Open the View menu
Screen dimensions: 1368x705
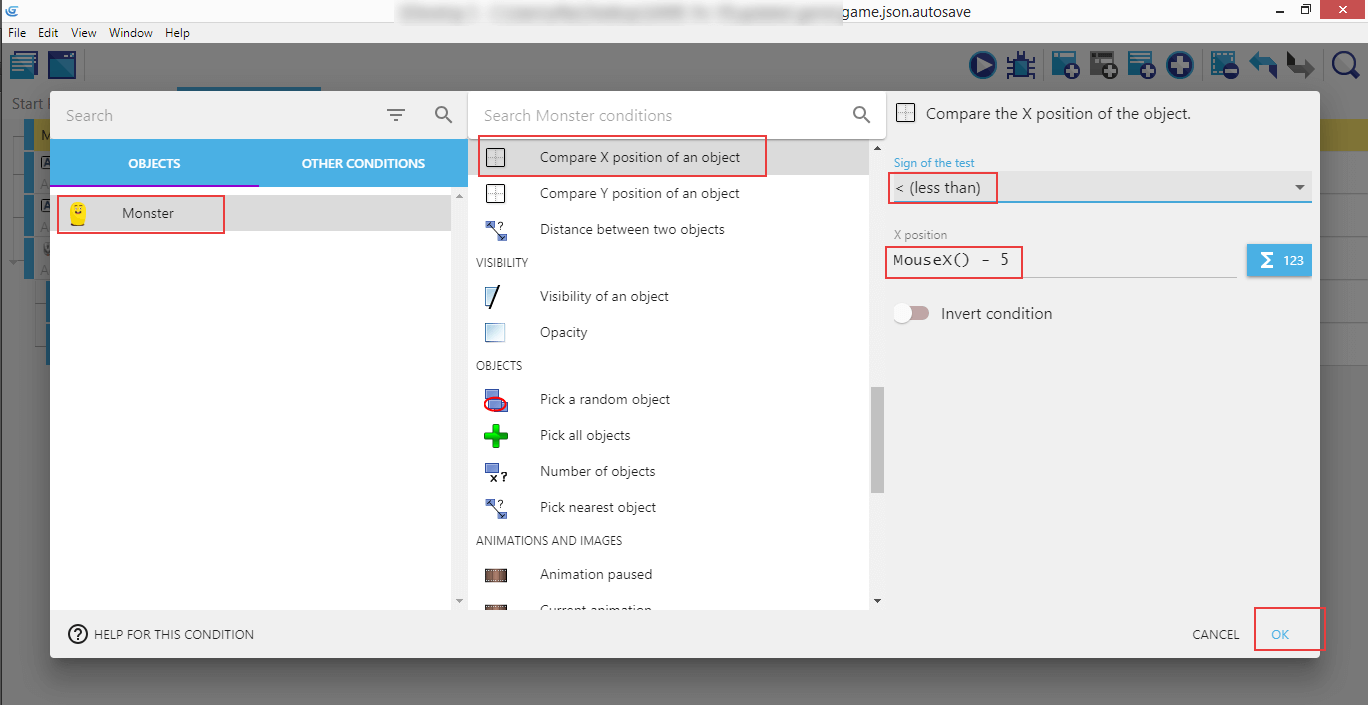[84, 33]
